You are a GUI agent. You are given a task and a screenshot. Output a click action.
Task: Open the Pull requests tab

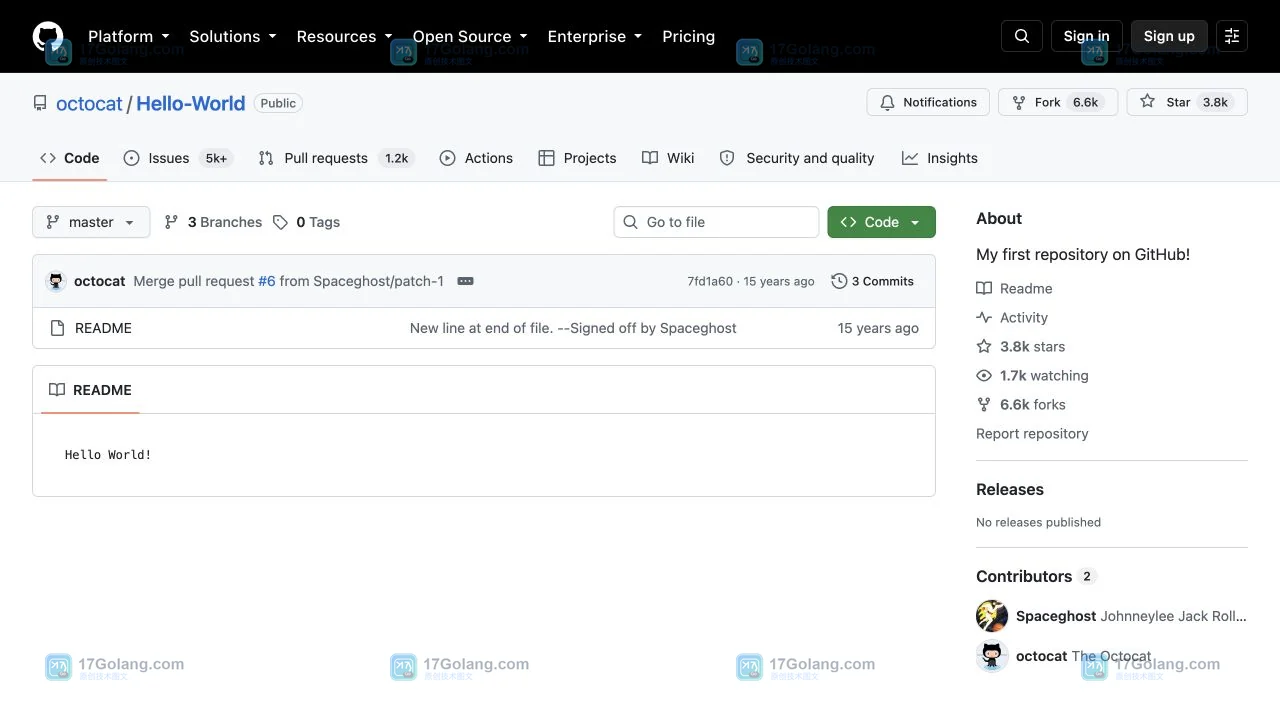[335, 158]
